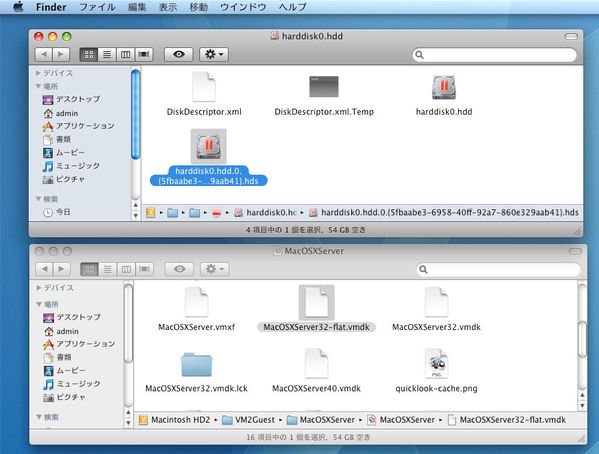Select ミュージック in MacOSXServer sidebar
The height and width of the screenshot is (454, 599).
pyautogui.click(x=72, y=384)
